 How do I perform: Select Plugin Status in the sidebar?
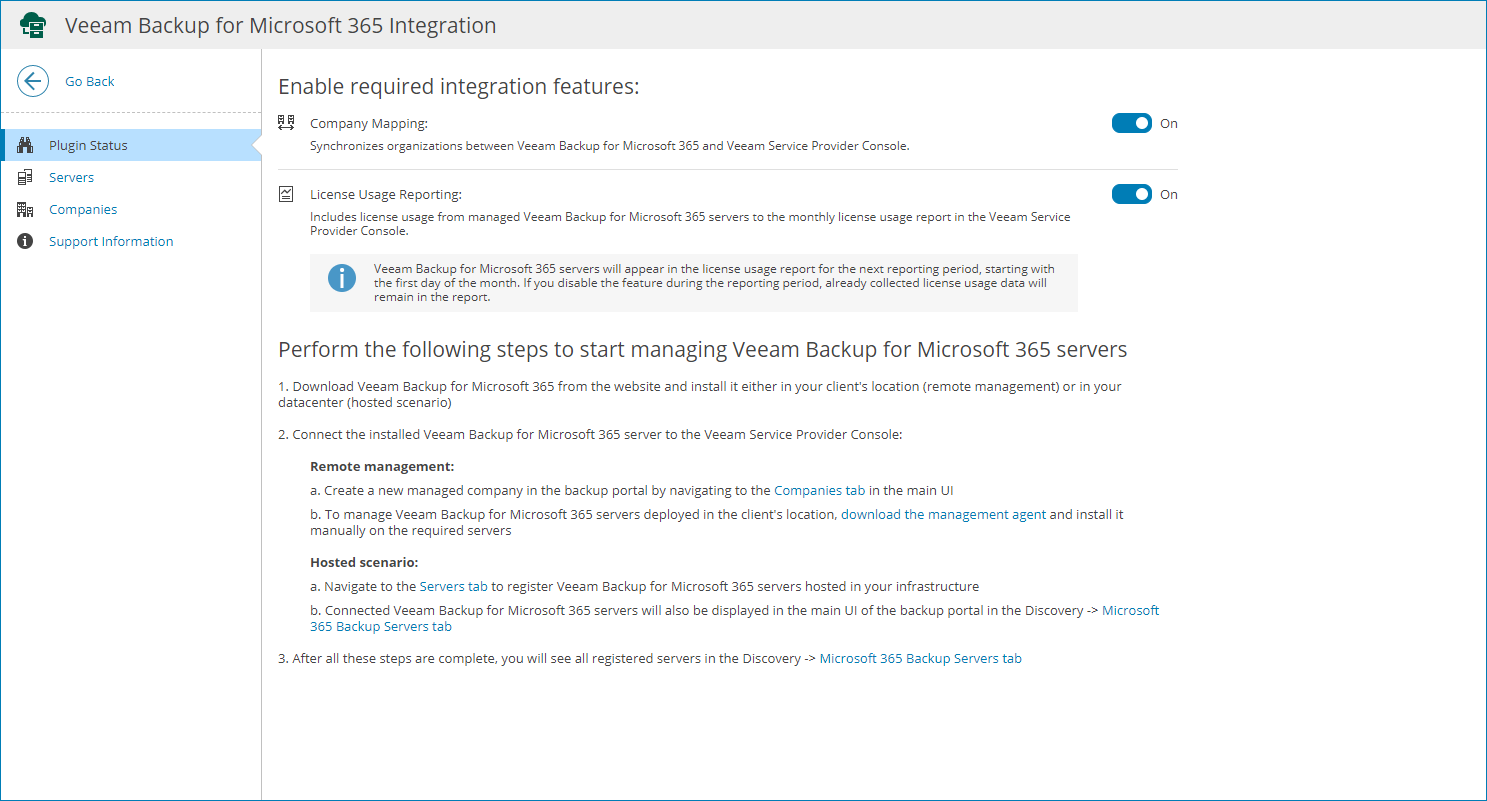pyautogui.click(x=88, y=146)
